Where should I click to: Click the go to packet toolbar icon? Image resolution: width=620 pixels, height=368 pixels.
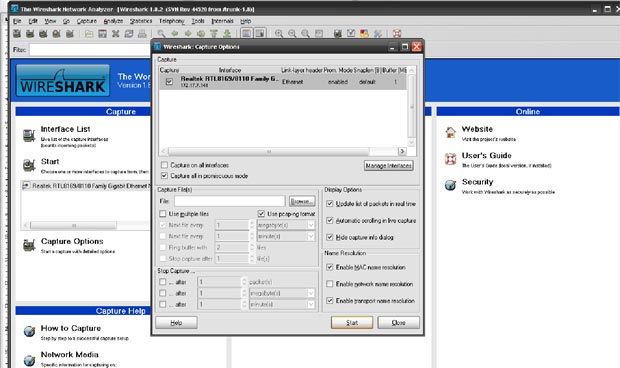tap(201, 34)
